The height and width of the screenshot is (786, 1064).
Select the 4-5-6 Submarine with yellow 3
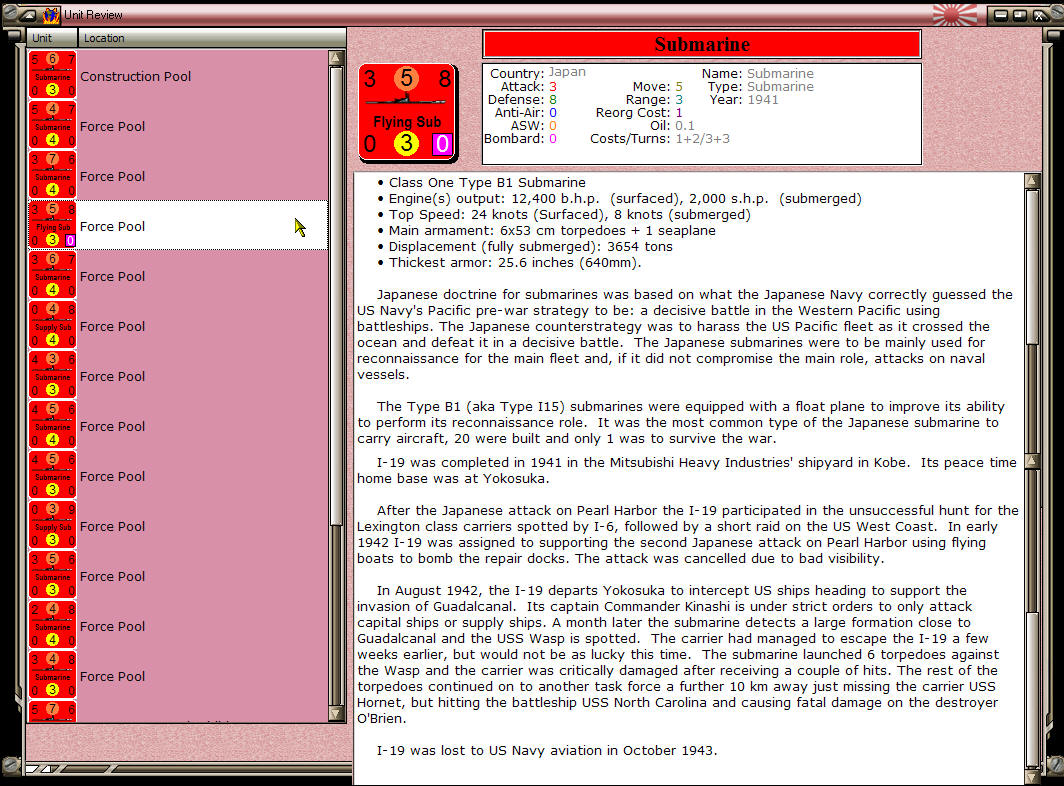(52, 475)
